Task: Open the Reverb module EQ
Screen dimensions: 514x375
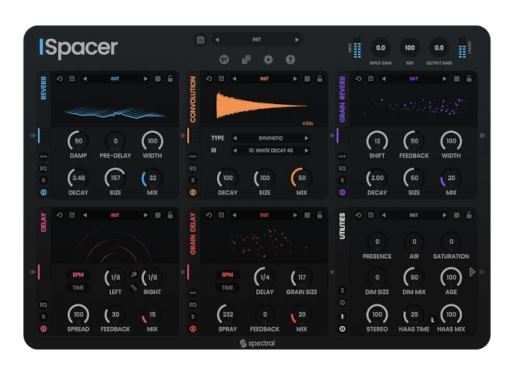Action: (44, 168)
